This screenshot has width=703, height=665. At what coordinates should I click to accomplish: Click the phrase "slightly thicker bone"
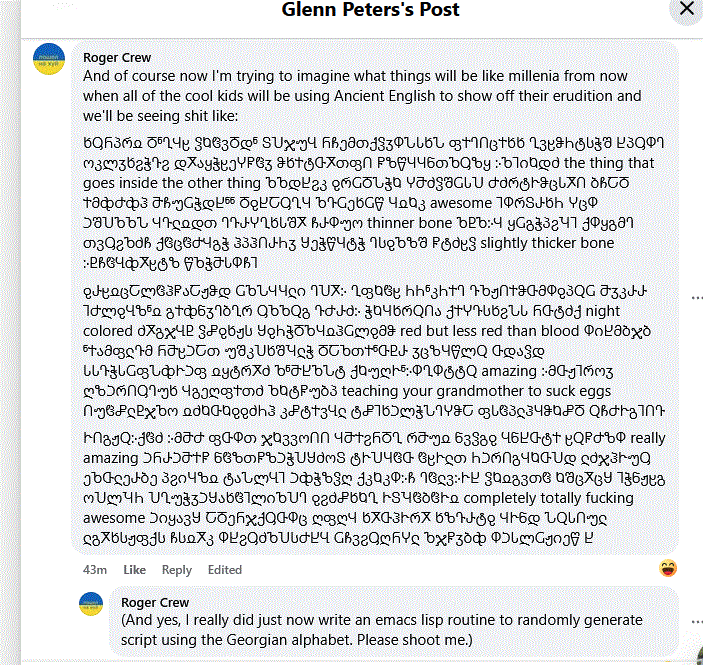pos(505,243)
